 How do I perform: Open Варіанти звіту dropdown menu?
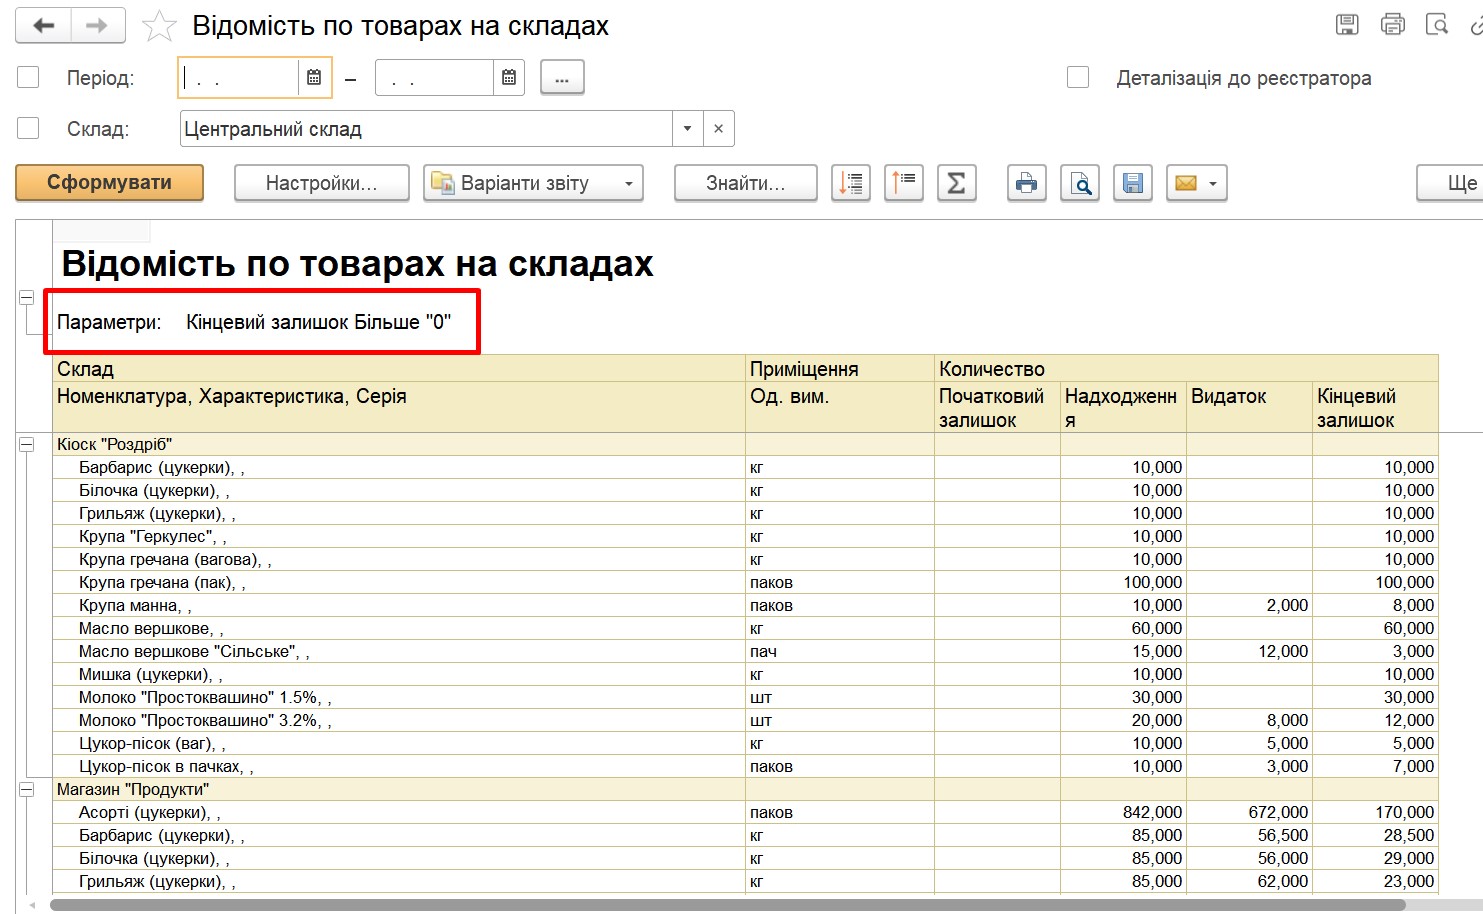(533, 183)
